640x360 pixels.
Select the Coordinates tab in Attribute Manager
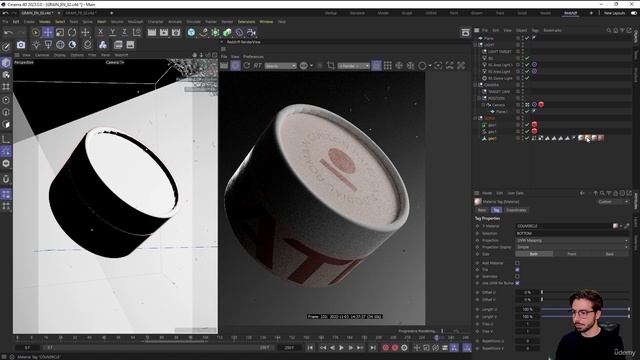click(516, 210)
